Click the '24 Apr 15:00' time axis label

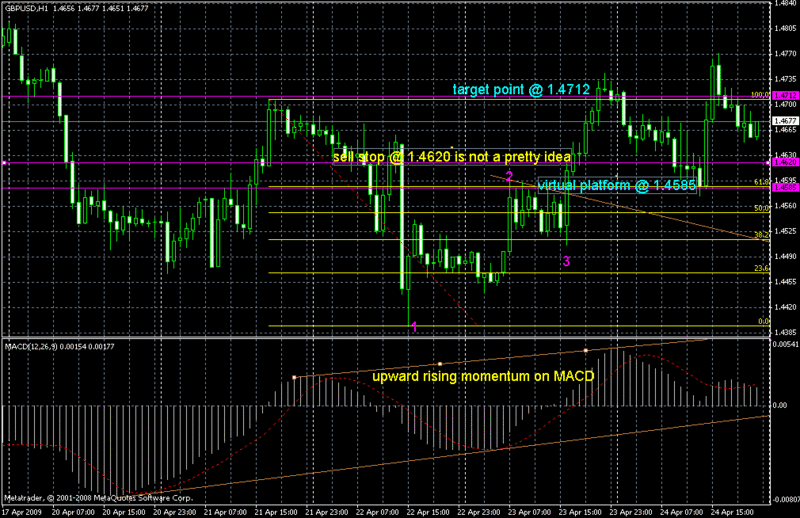[732, 512]
